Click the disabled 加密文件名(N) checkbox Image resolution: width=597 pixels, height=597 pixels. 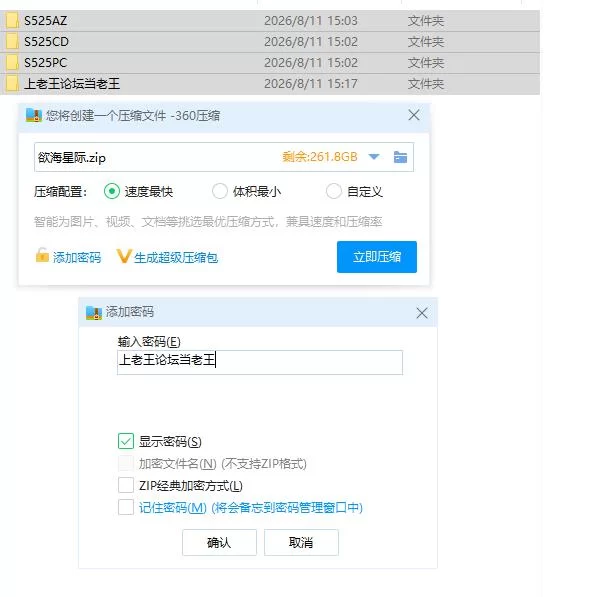click(x=126, y=463)
